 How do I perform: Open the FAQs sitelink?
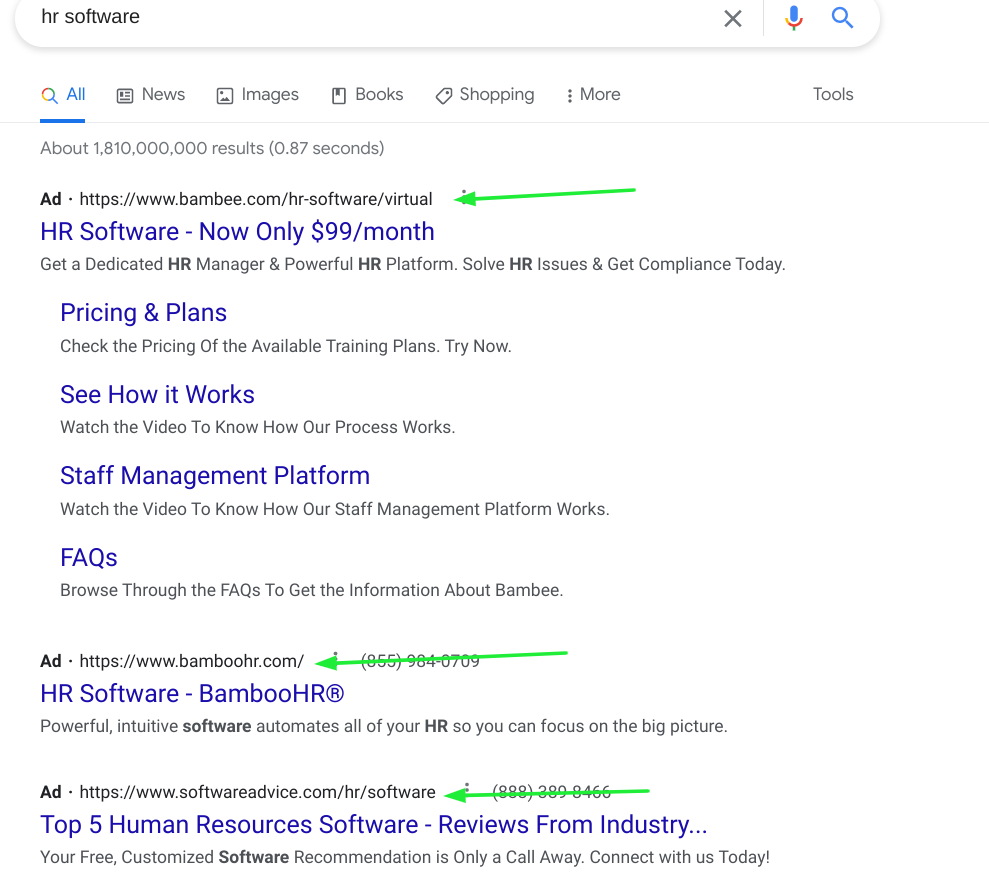(89, 558)
